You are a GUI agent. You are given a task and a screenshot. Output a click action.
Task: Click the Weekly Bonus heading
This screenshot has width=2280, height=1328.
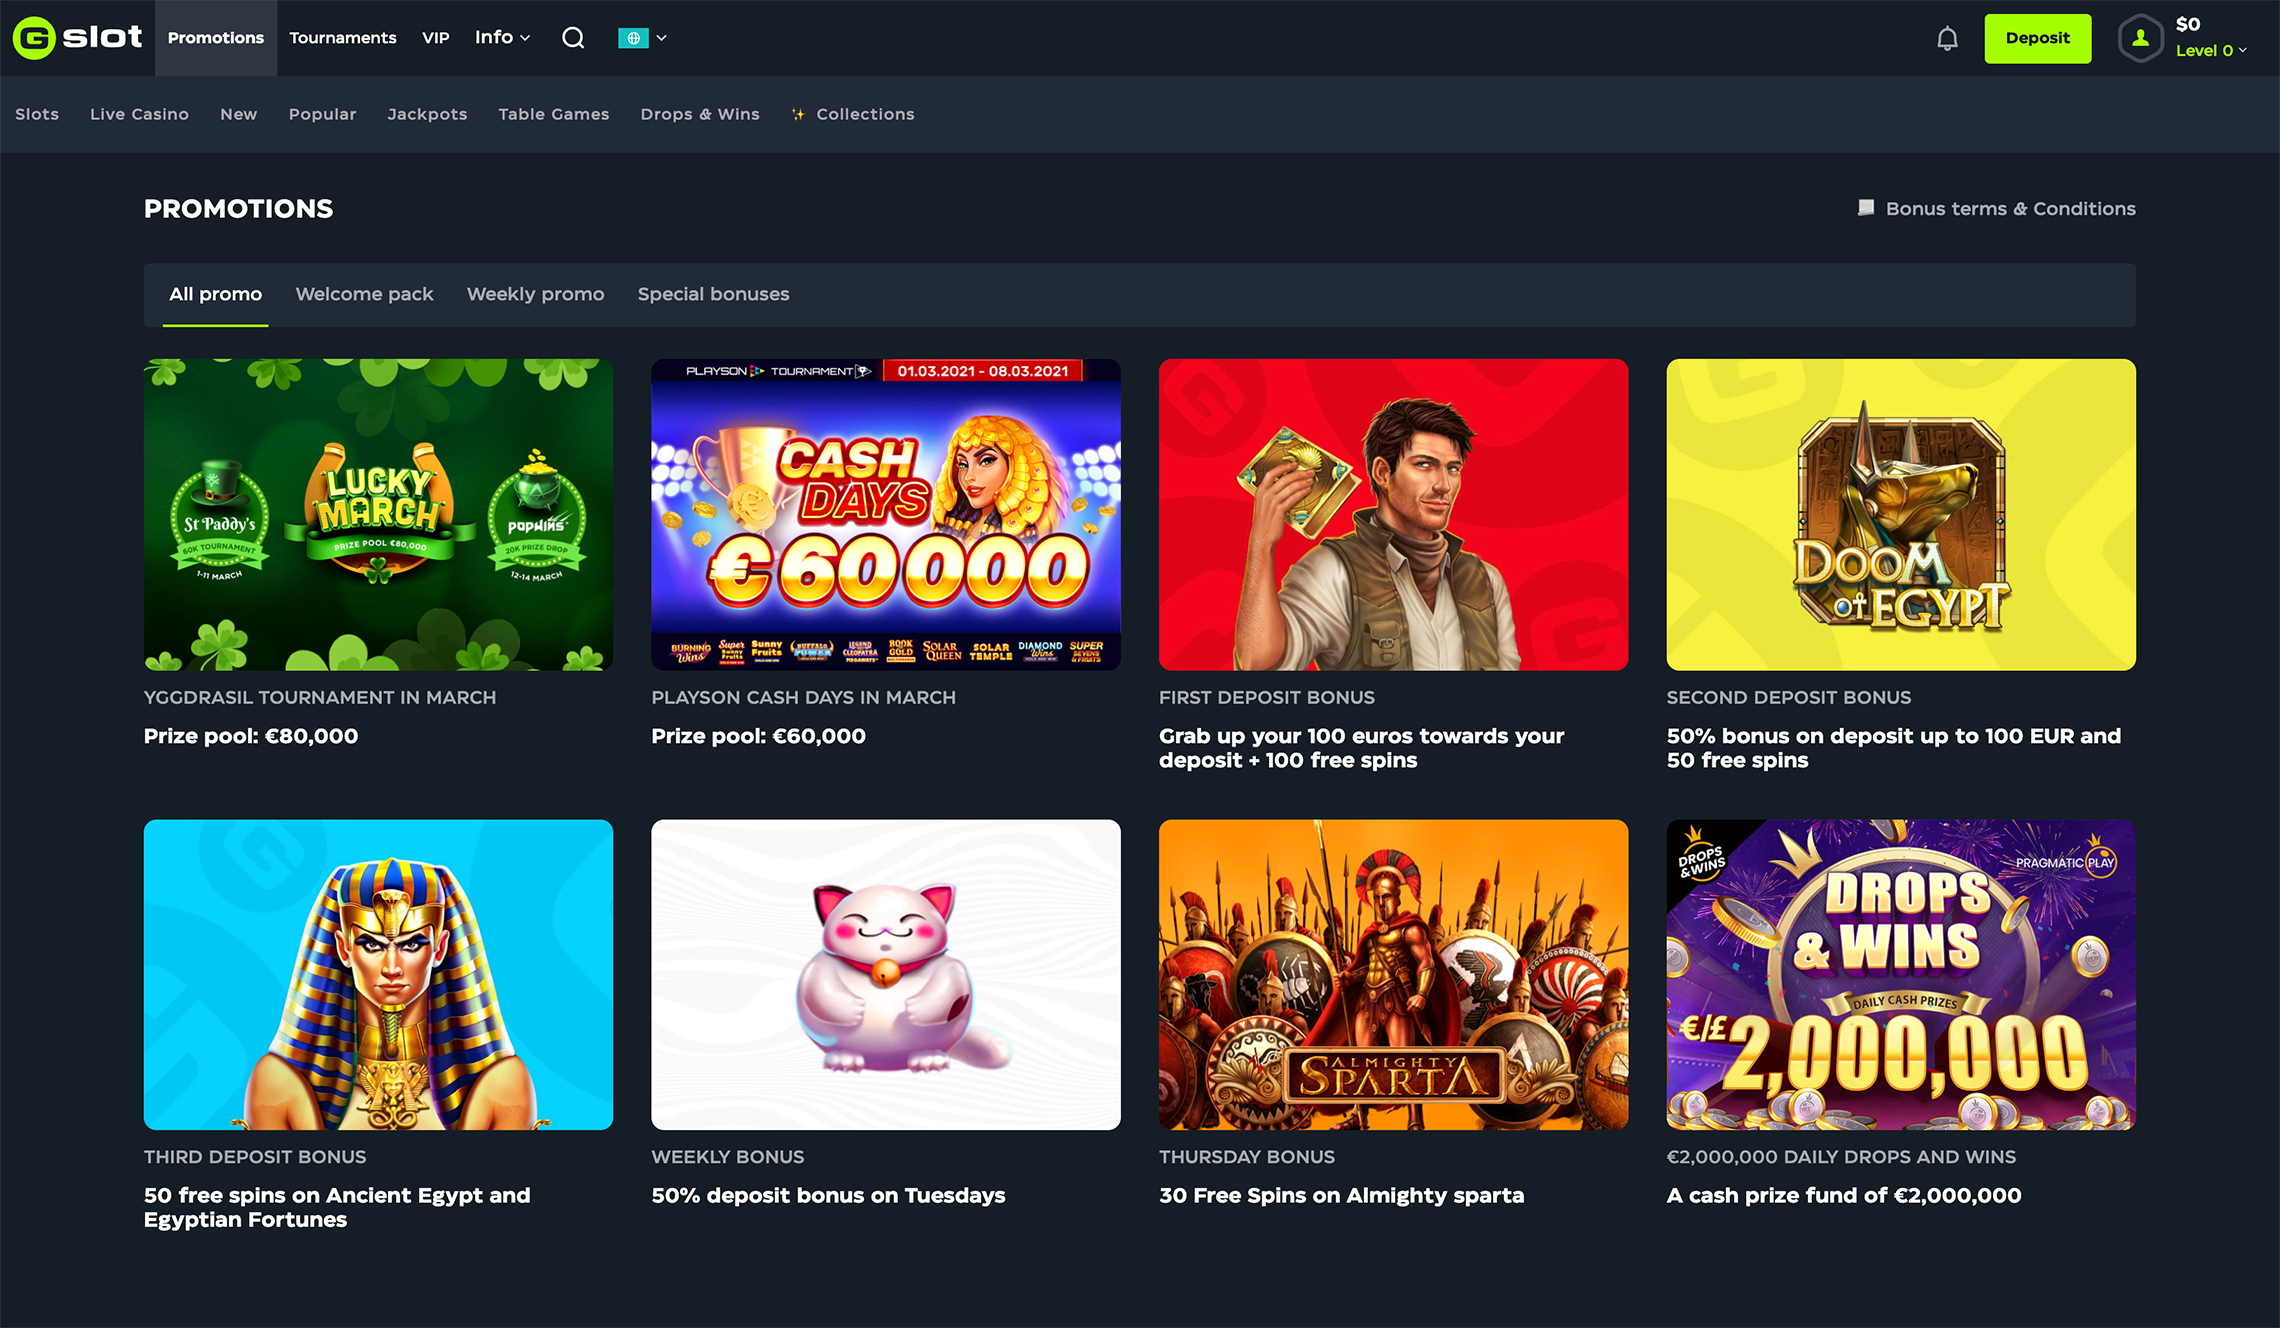coord(727,1156)
